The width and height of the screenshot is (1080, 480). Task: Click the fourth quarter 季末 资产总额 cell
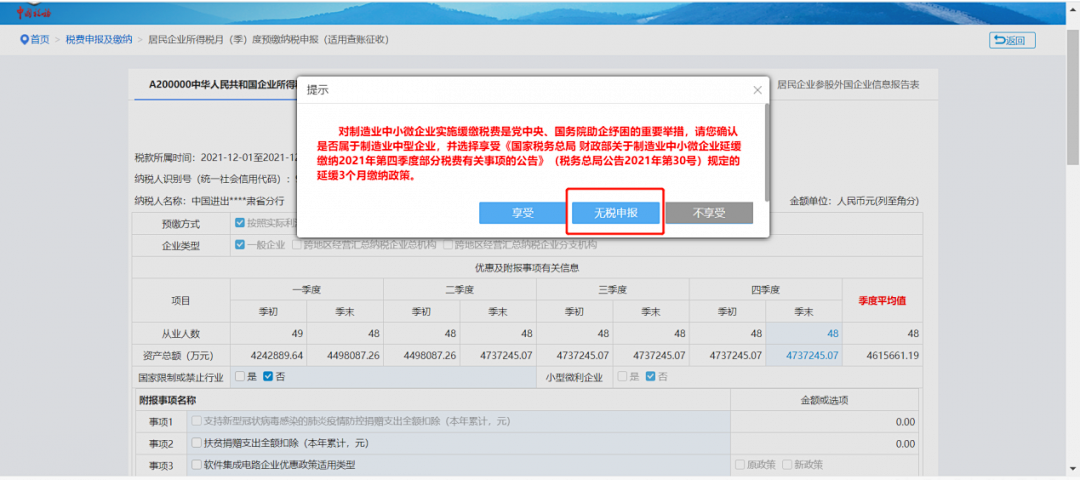(804, 355)
